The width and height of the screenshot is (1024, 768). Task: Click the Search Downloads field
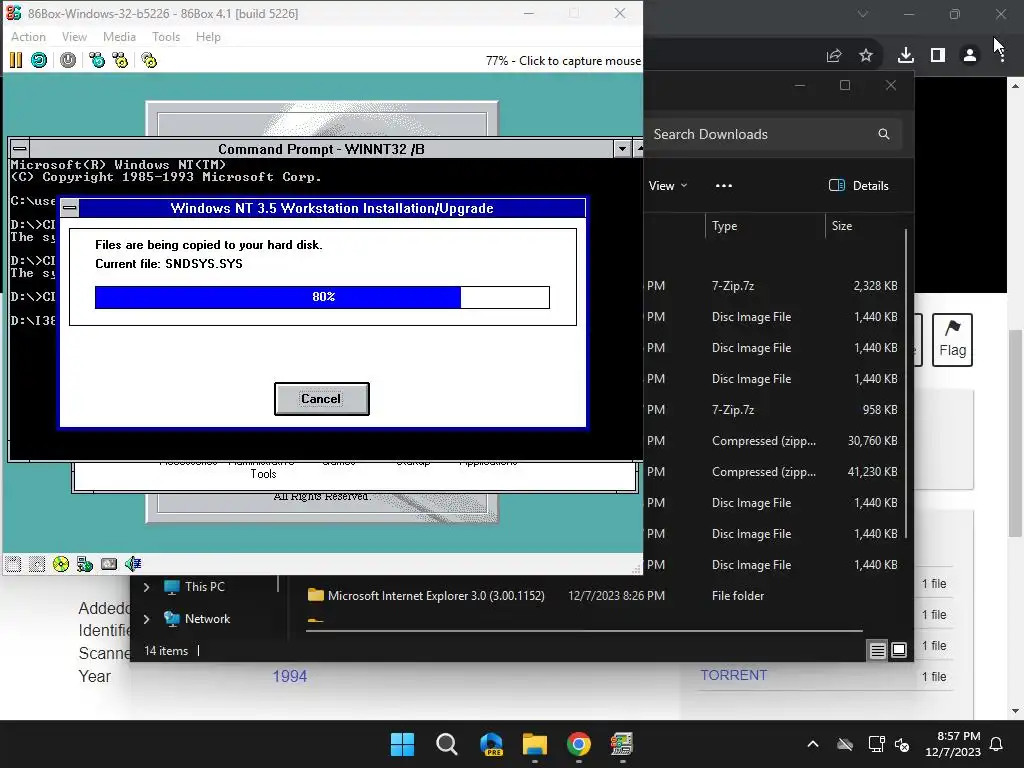tap(773, 134)
